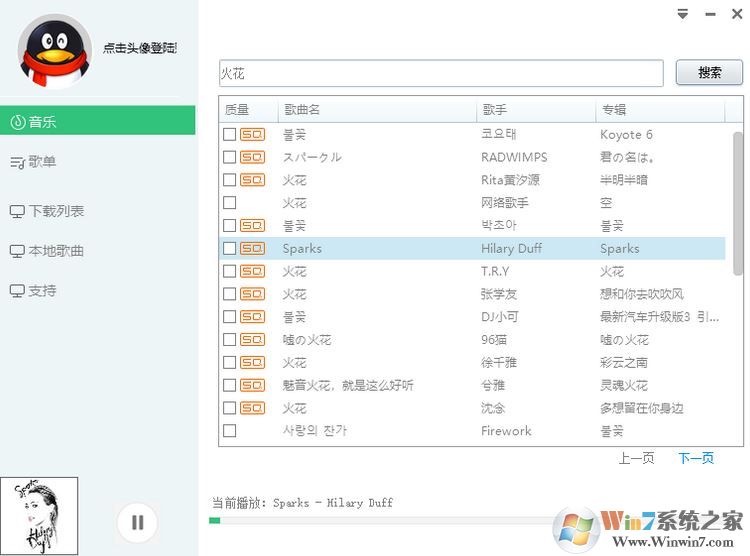Click SQ badge for 스파클 by RADWIMPS

252,157
